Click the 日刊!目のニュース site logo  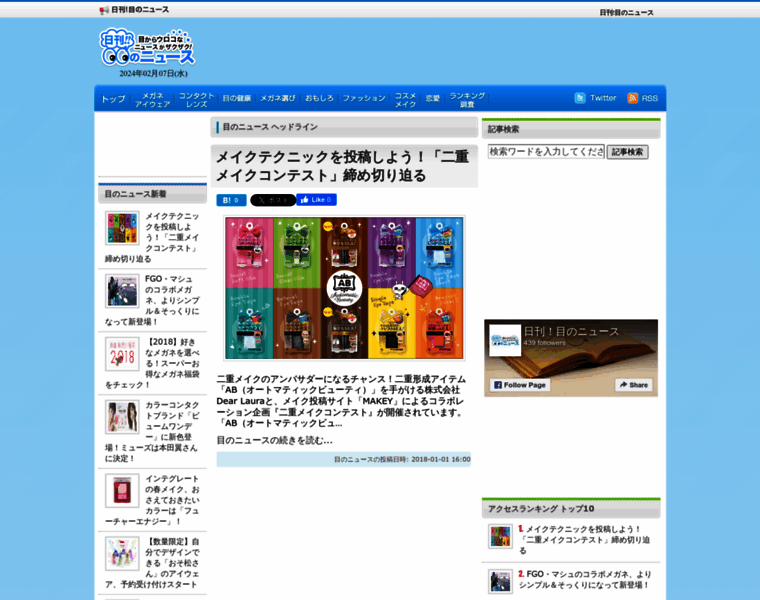pyautogui.click(x=146, y=47)
